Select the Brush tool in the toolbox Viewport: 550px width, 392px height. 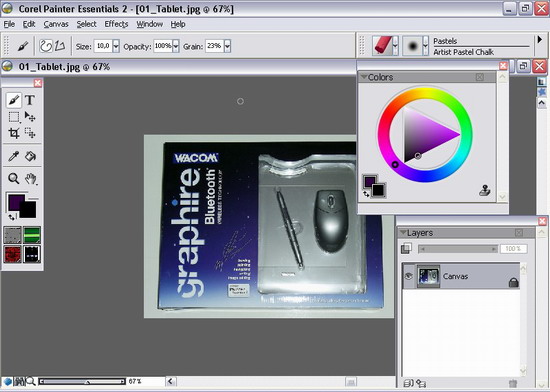[x=13, y=100]
